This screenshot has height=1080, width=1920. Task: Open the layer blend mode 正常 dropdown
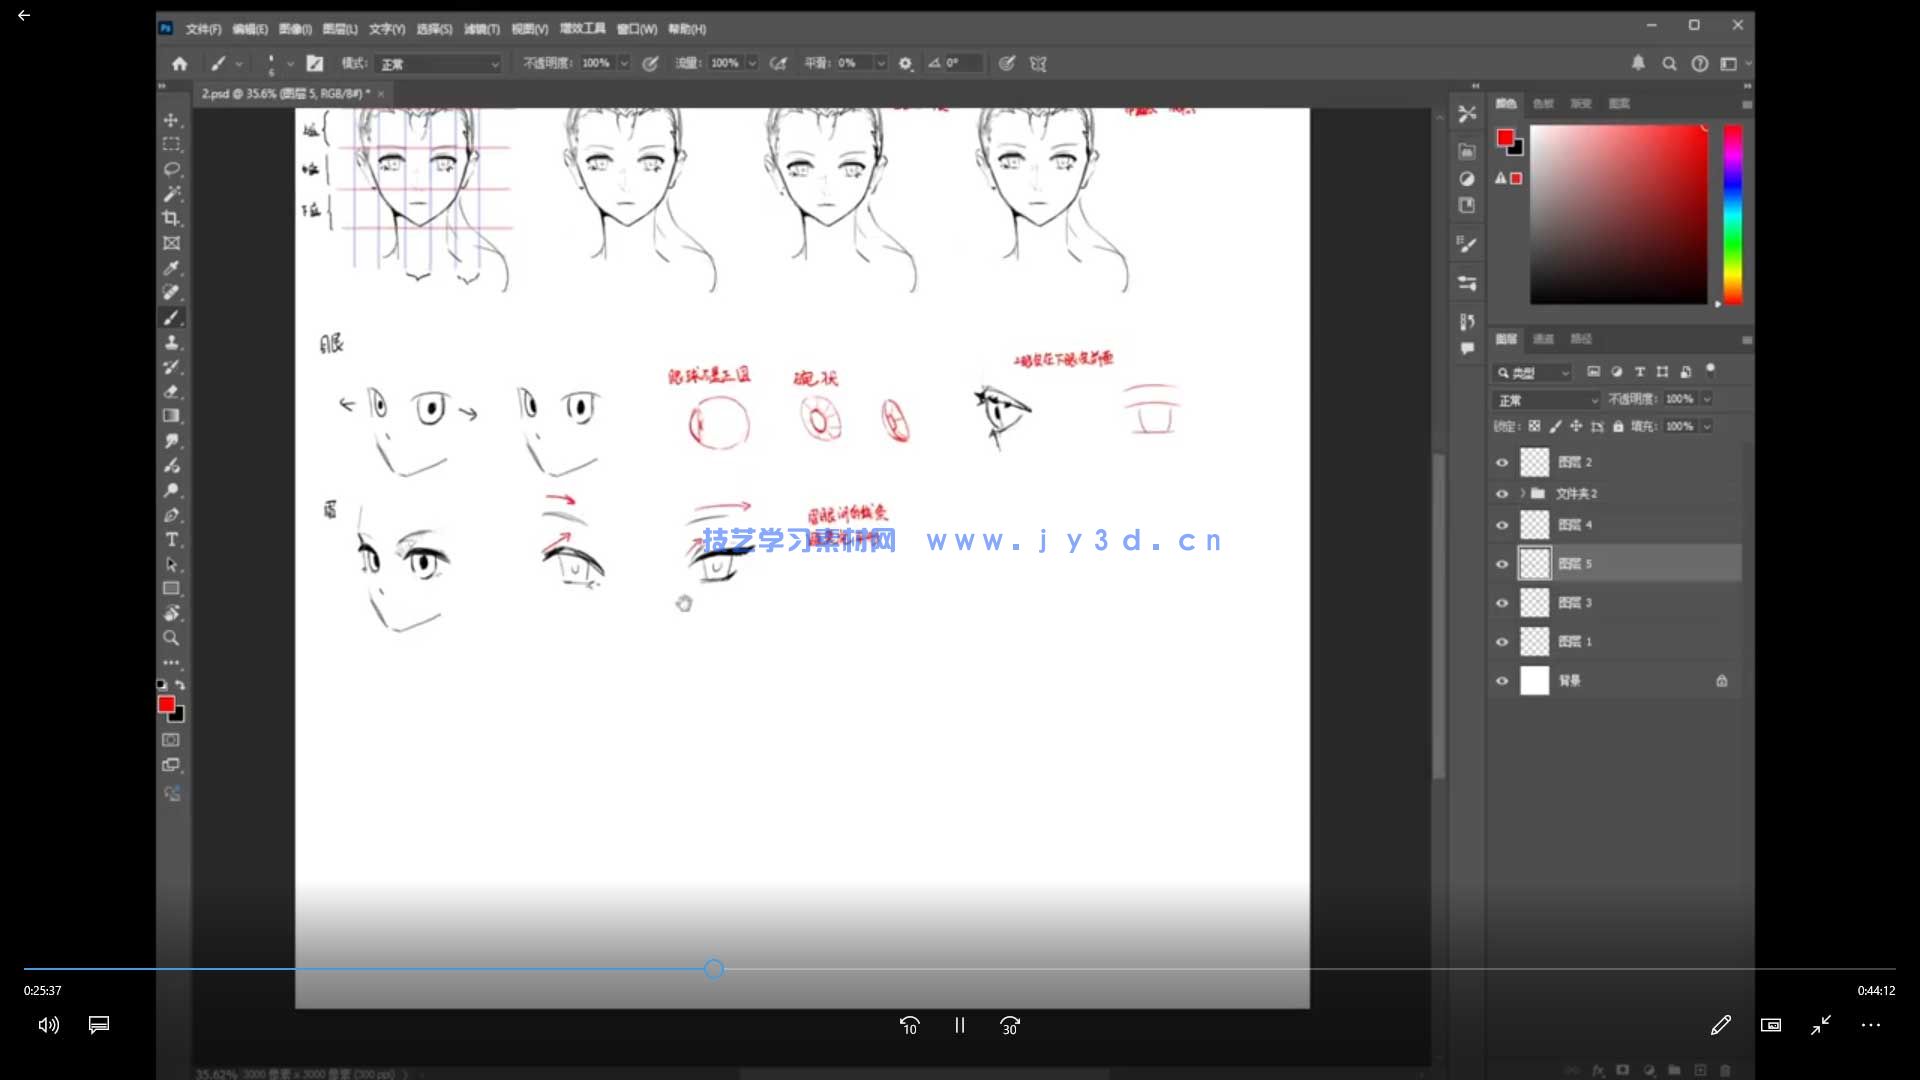pyautogui.click(x=1546, y=400)
